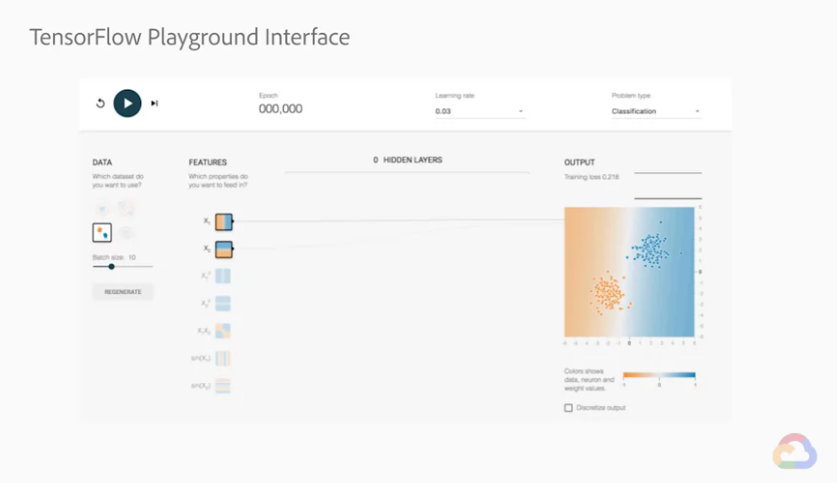
Task: Click the orange-to-blue color legend bar
Action: (x=659, y=375)
